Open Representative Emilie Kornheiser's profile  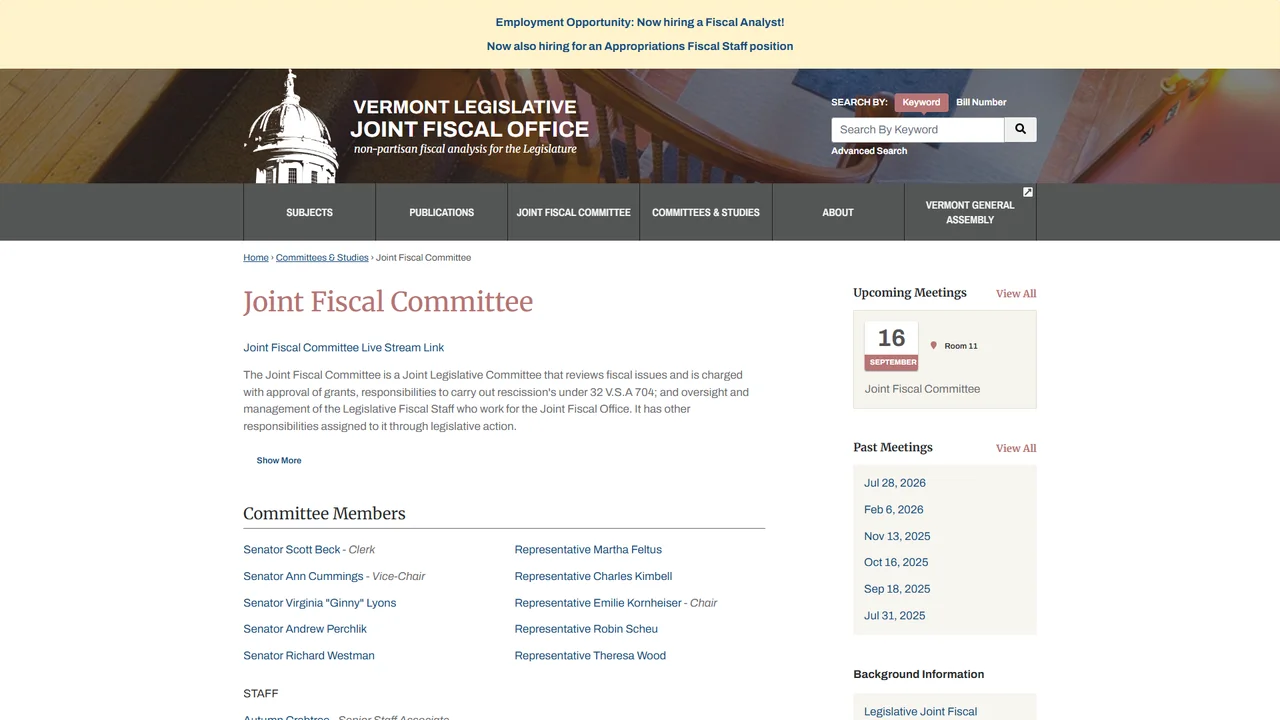(x=598, y=603)
